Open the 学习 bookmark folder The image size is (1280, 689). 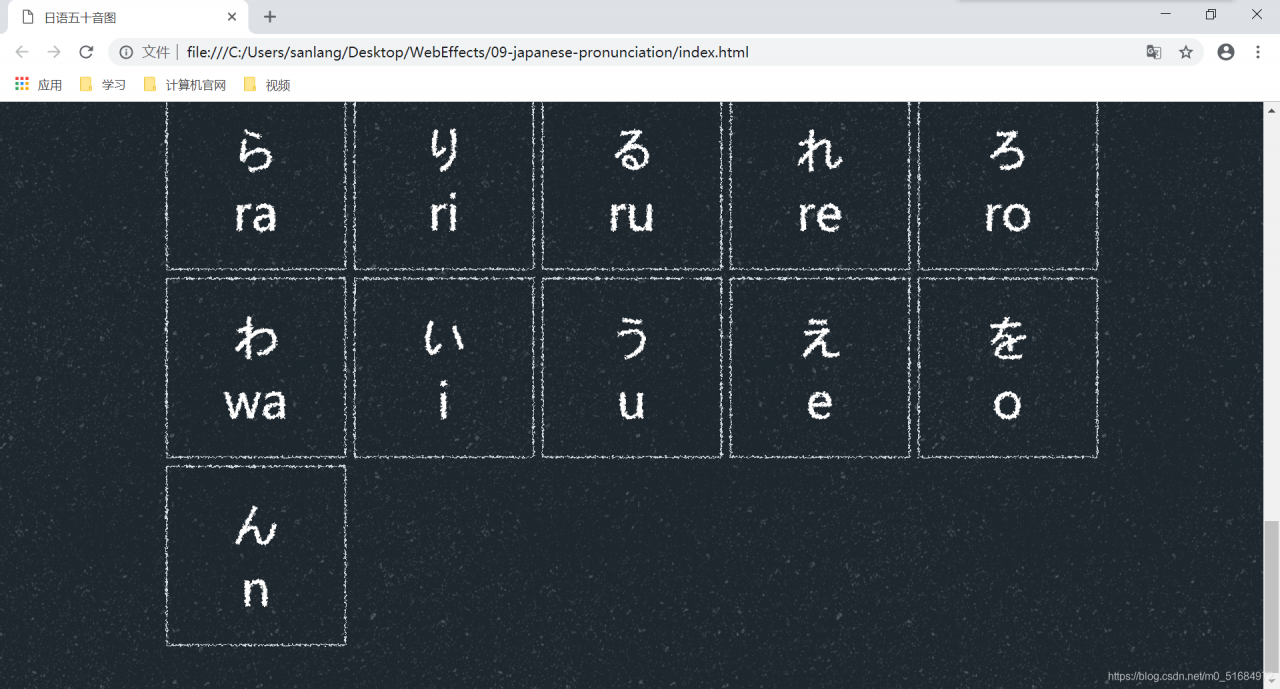coord(103,85)
